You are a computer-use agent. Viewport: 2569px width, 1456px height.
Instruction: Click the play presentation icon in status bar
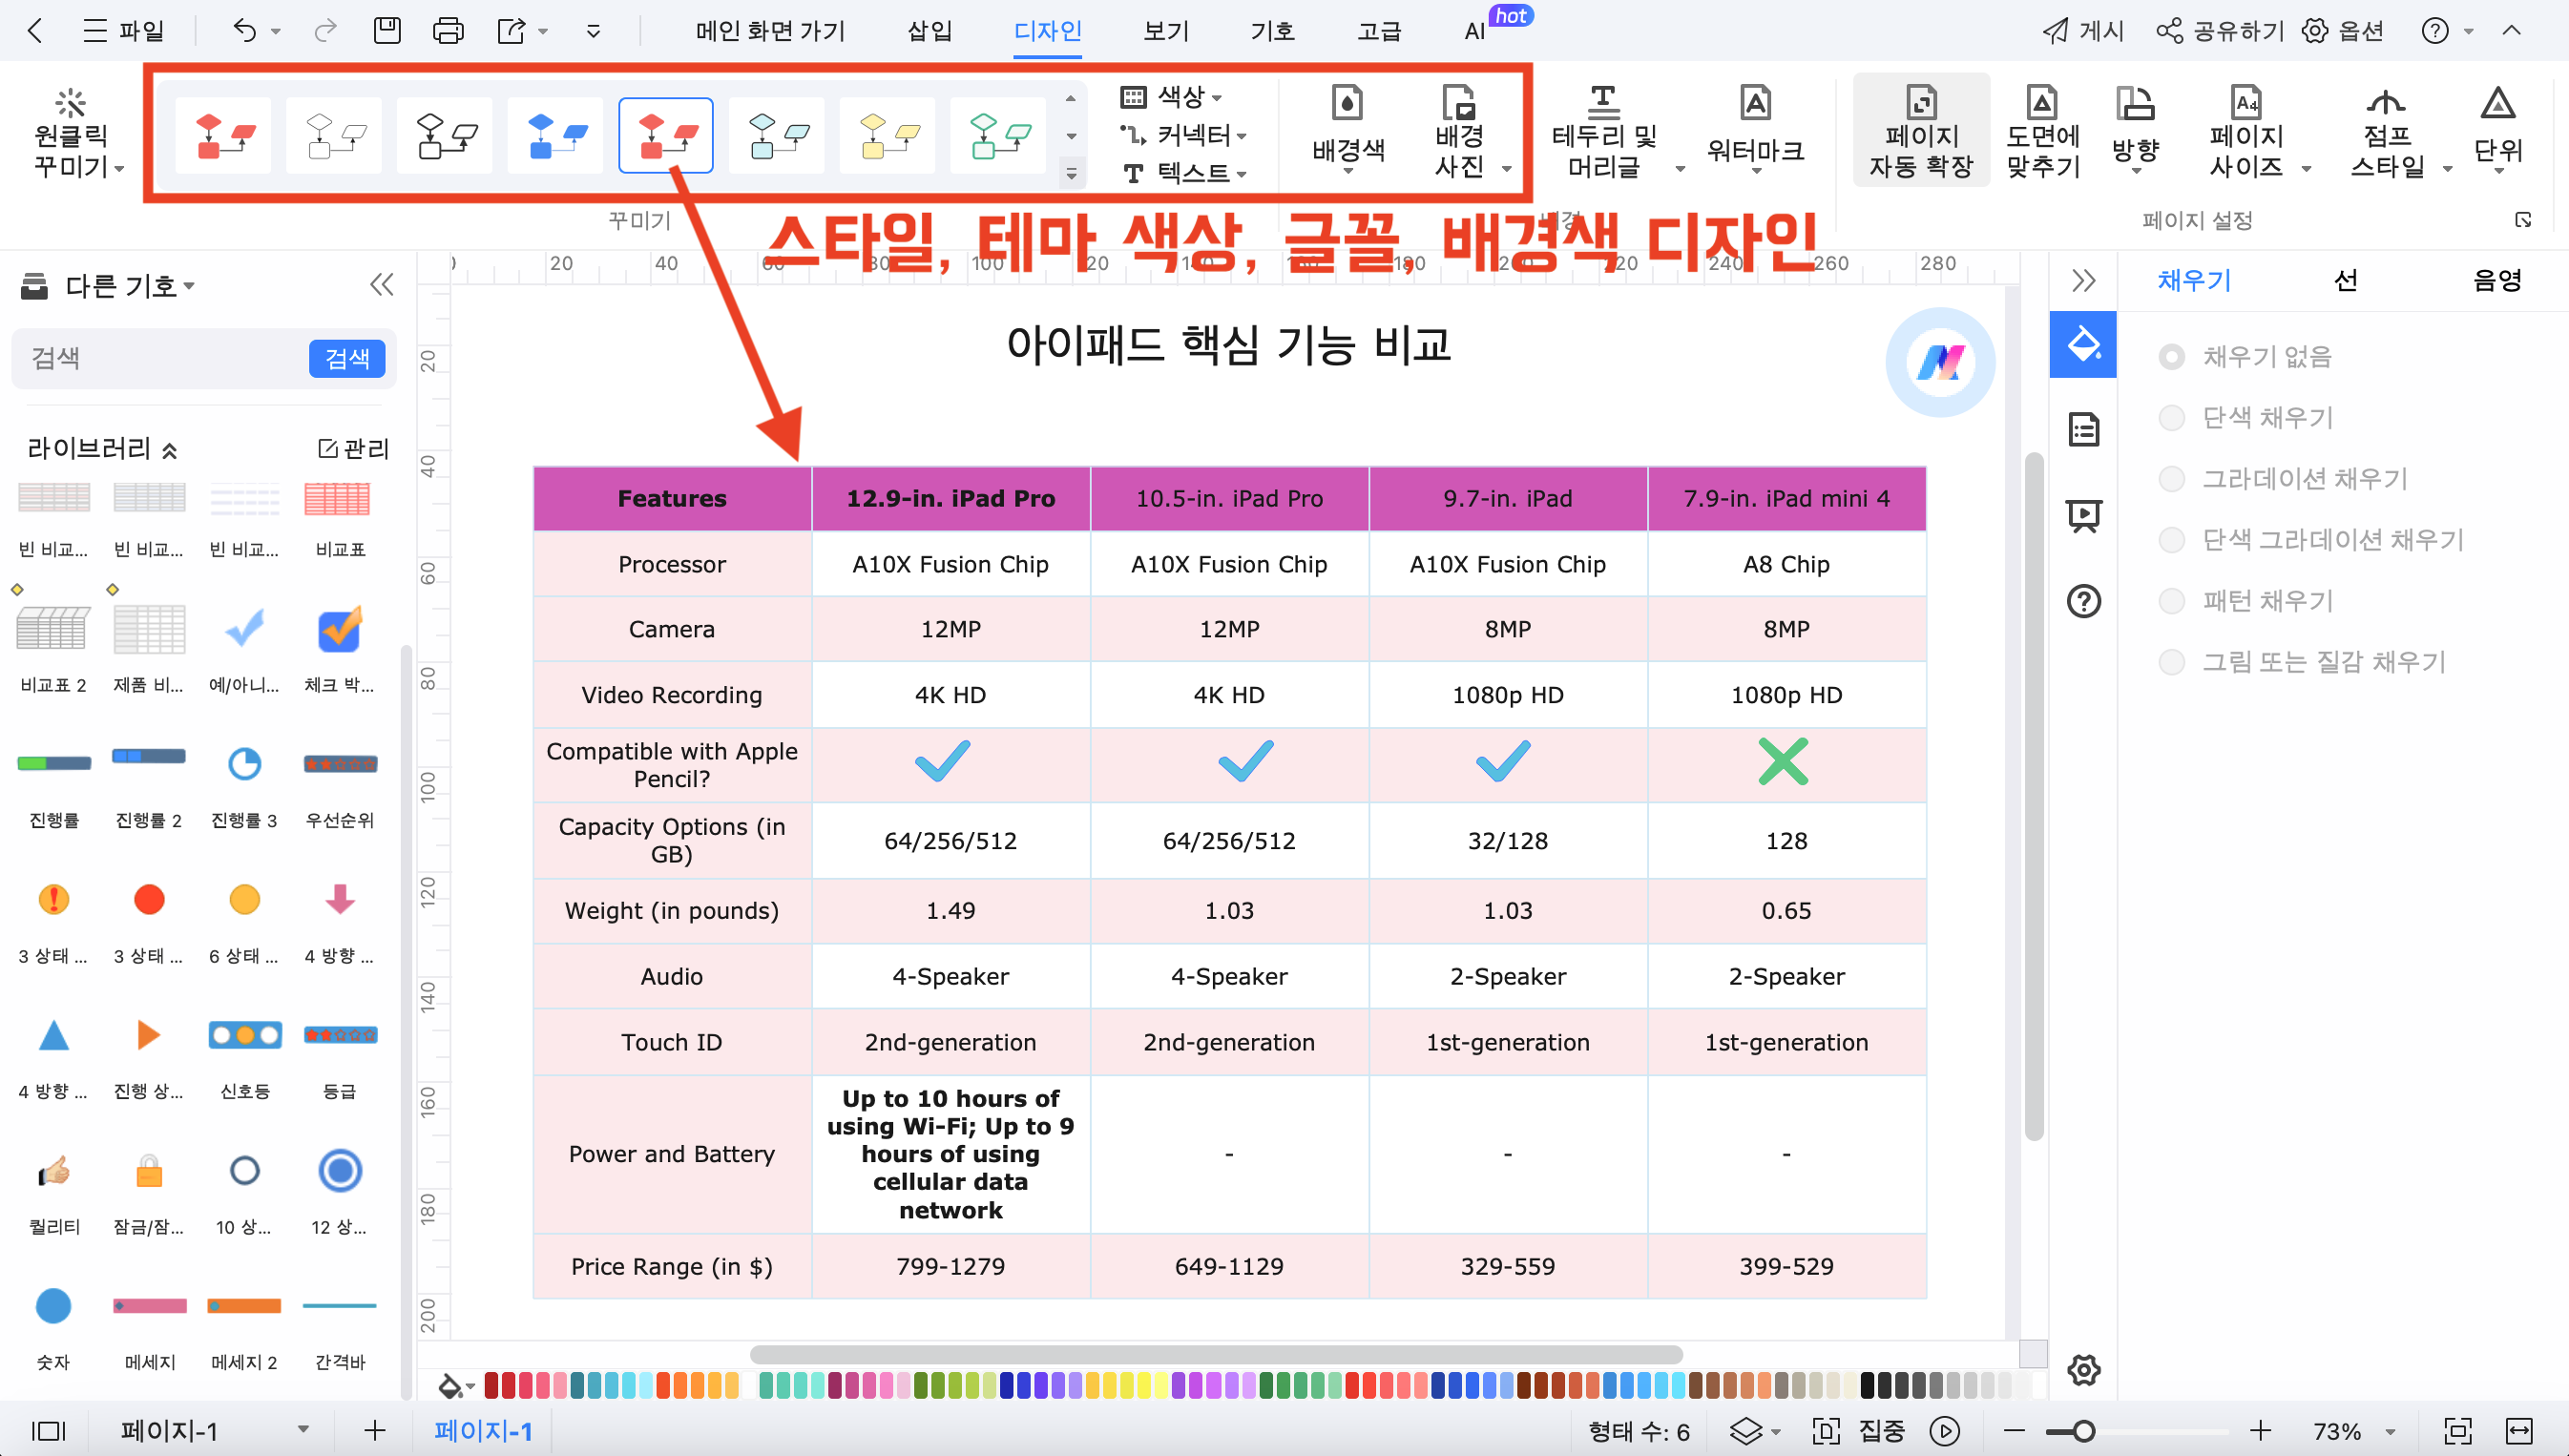[x=1944, y=1431]
